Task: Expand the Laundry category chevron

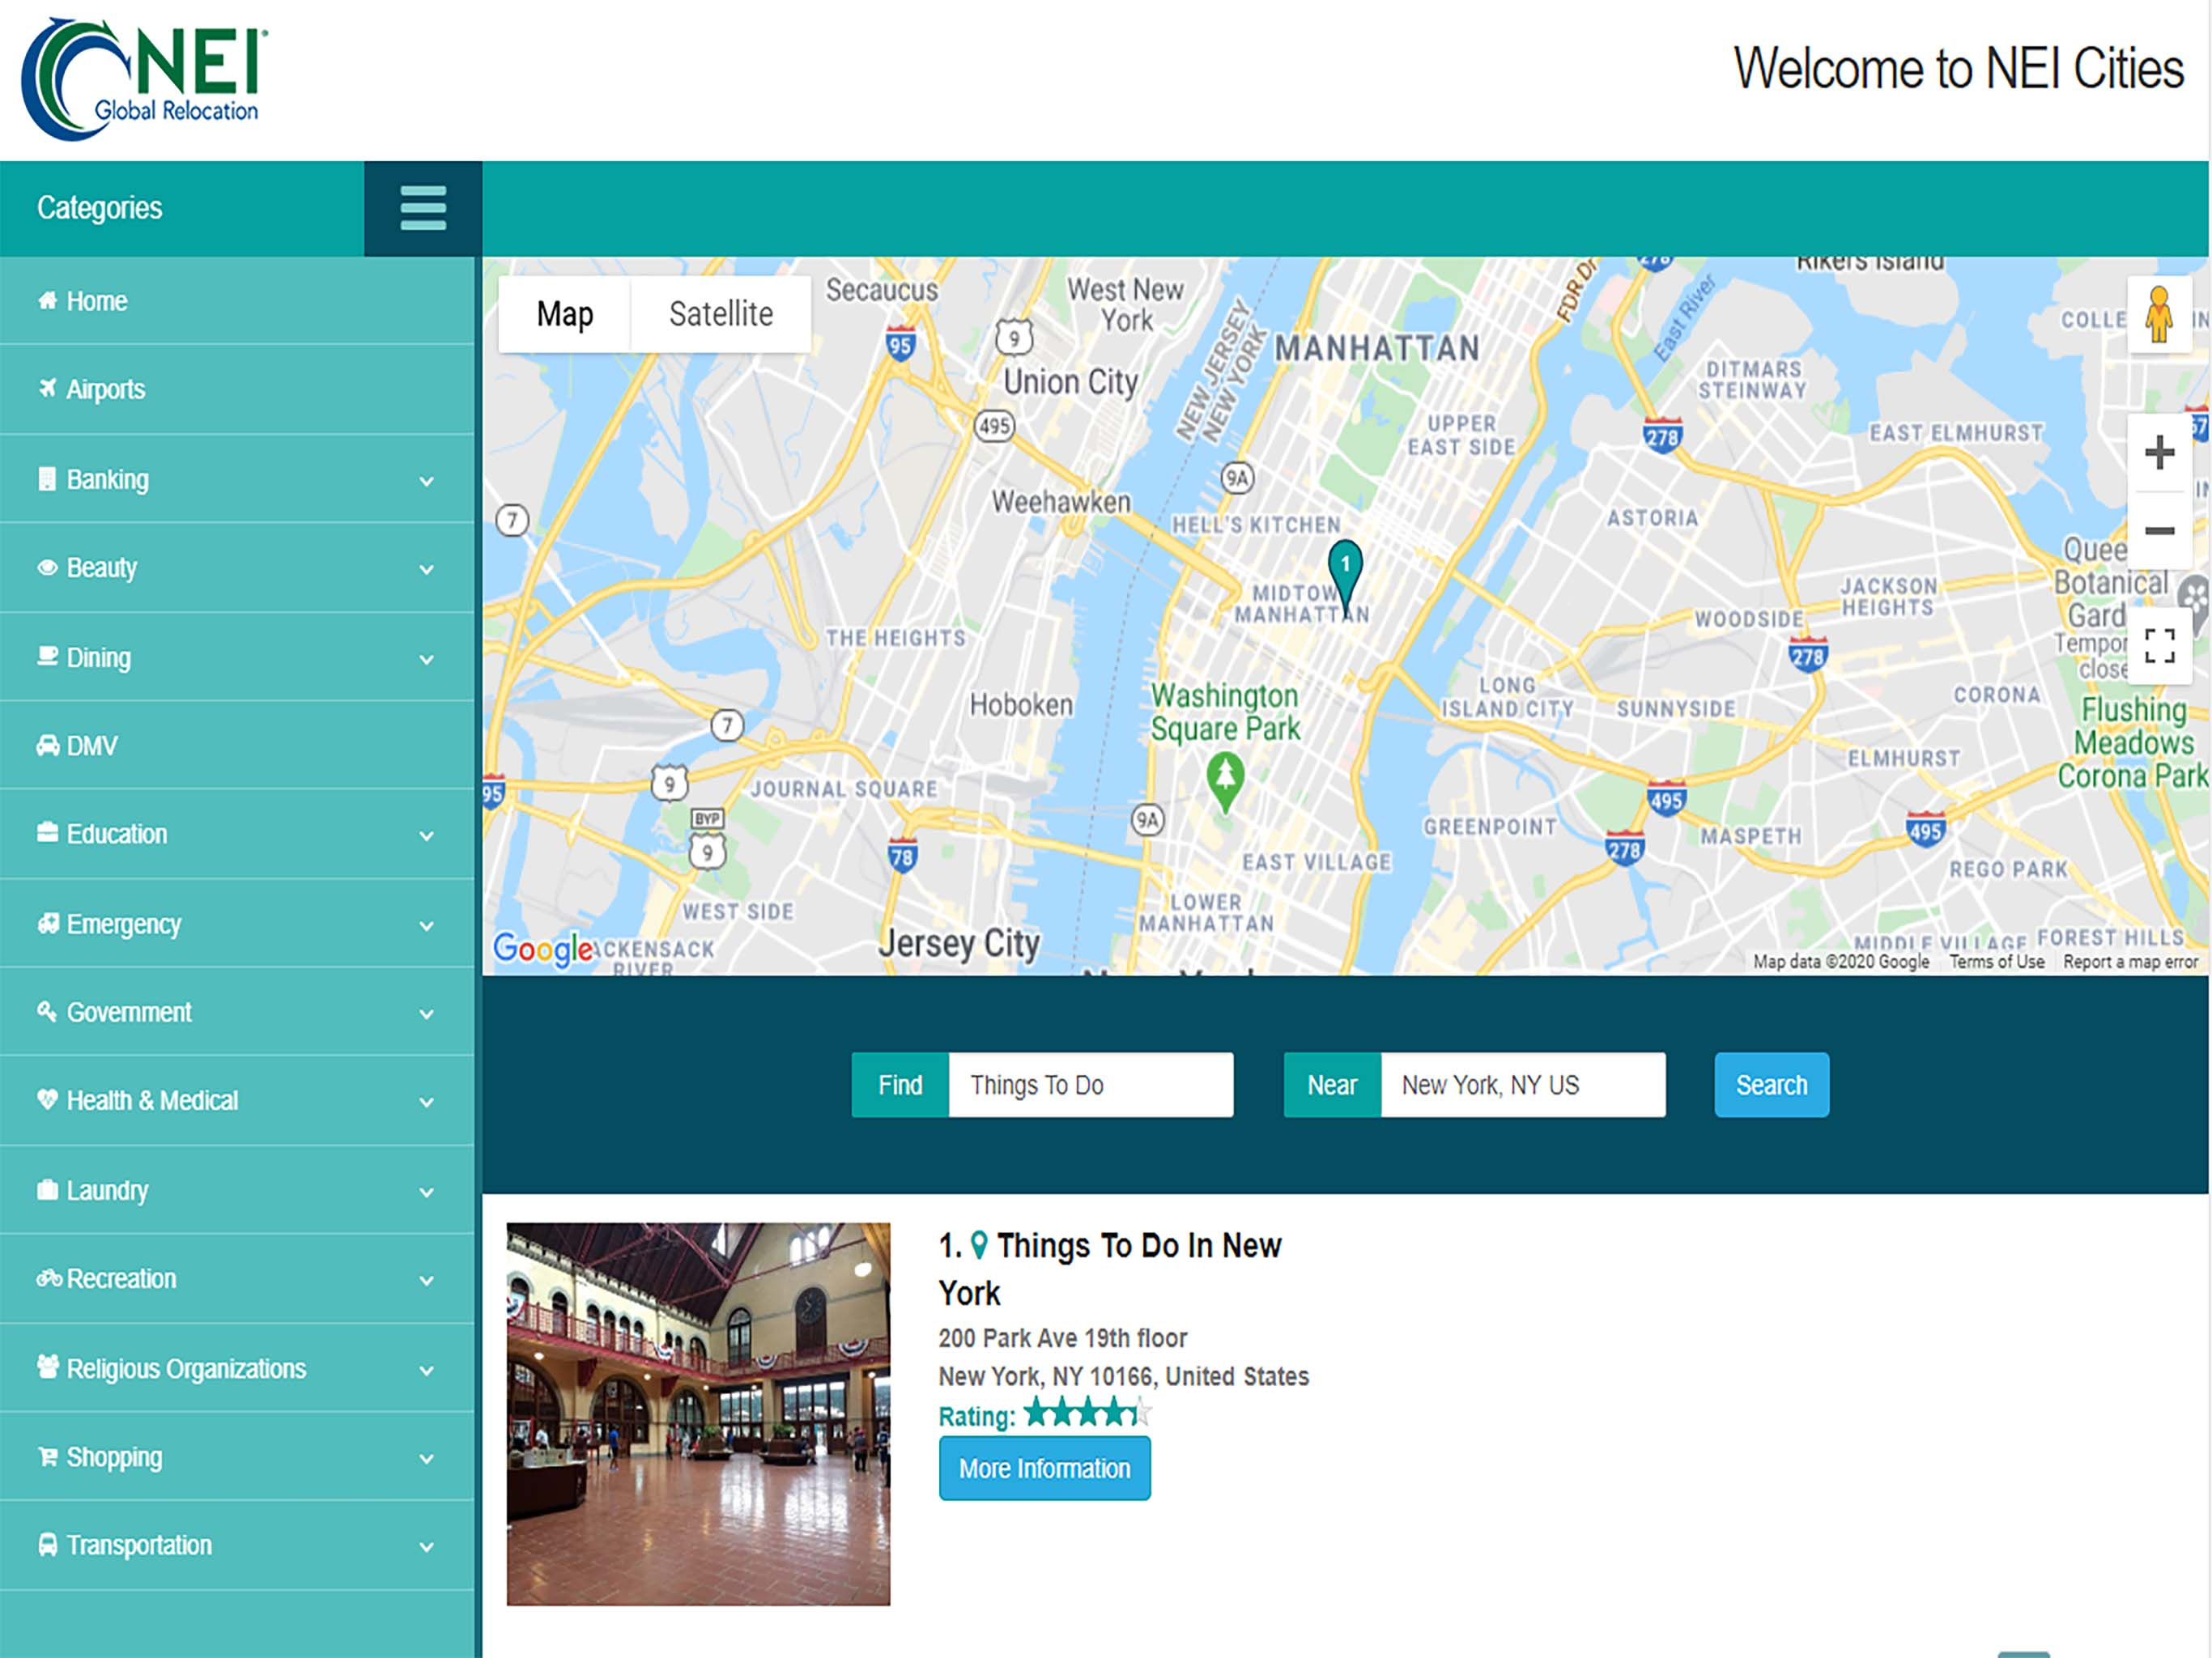Action: (427, 1191)
